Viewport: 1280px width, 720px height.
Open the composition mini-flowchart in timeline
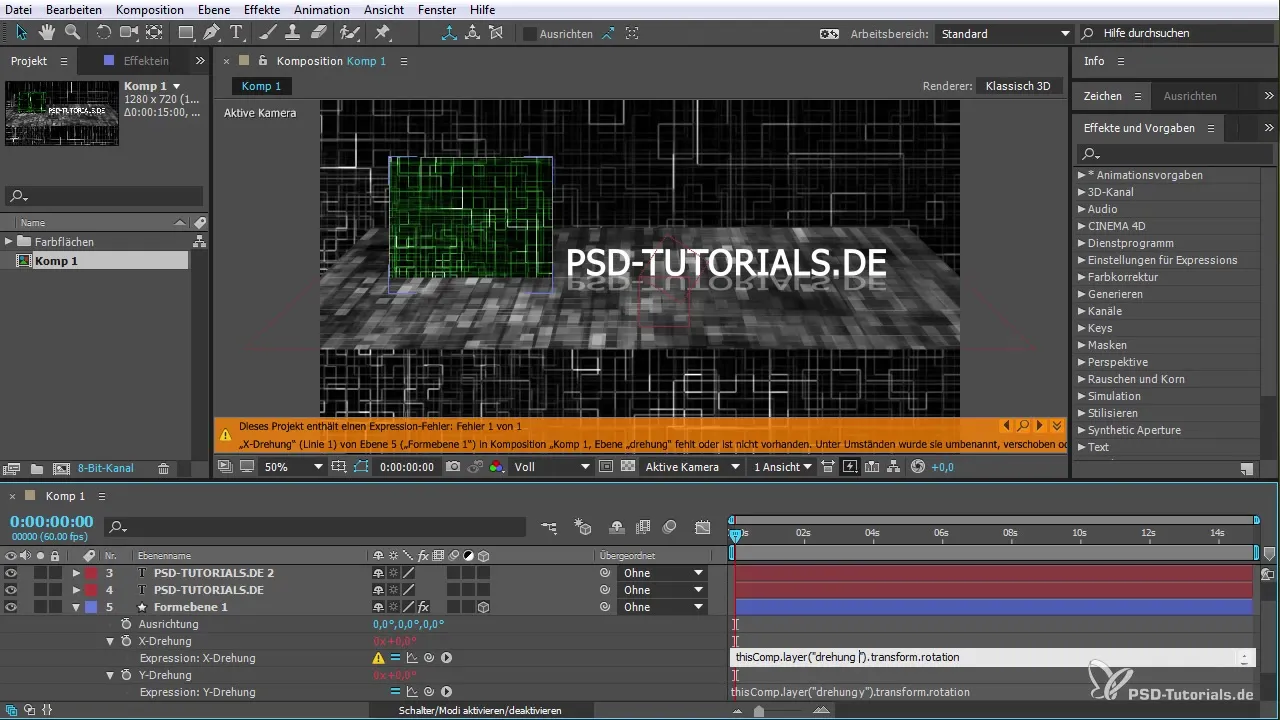click(x=549, y=527)
